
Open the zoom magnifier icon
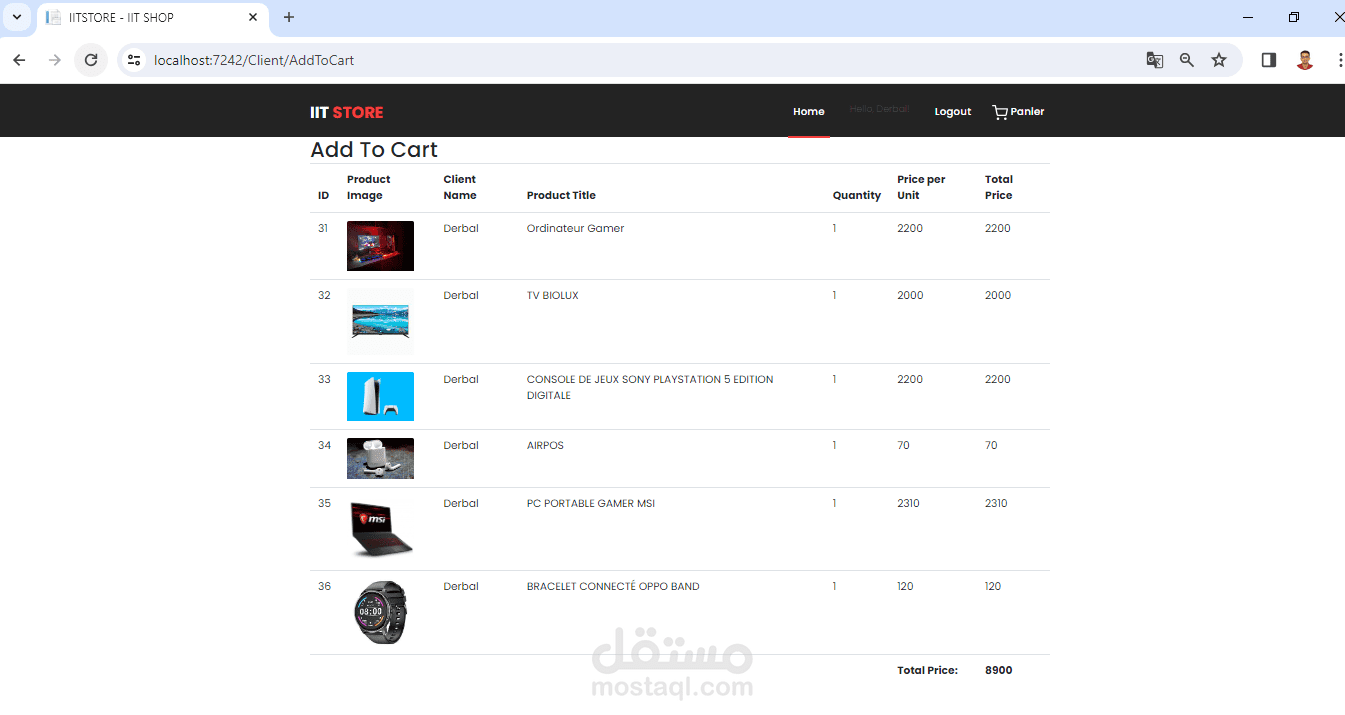tap(1187, 60)
